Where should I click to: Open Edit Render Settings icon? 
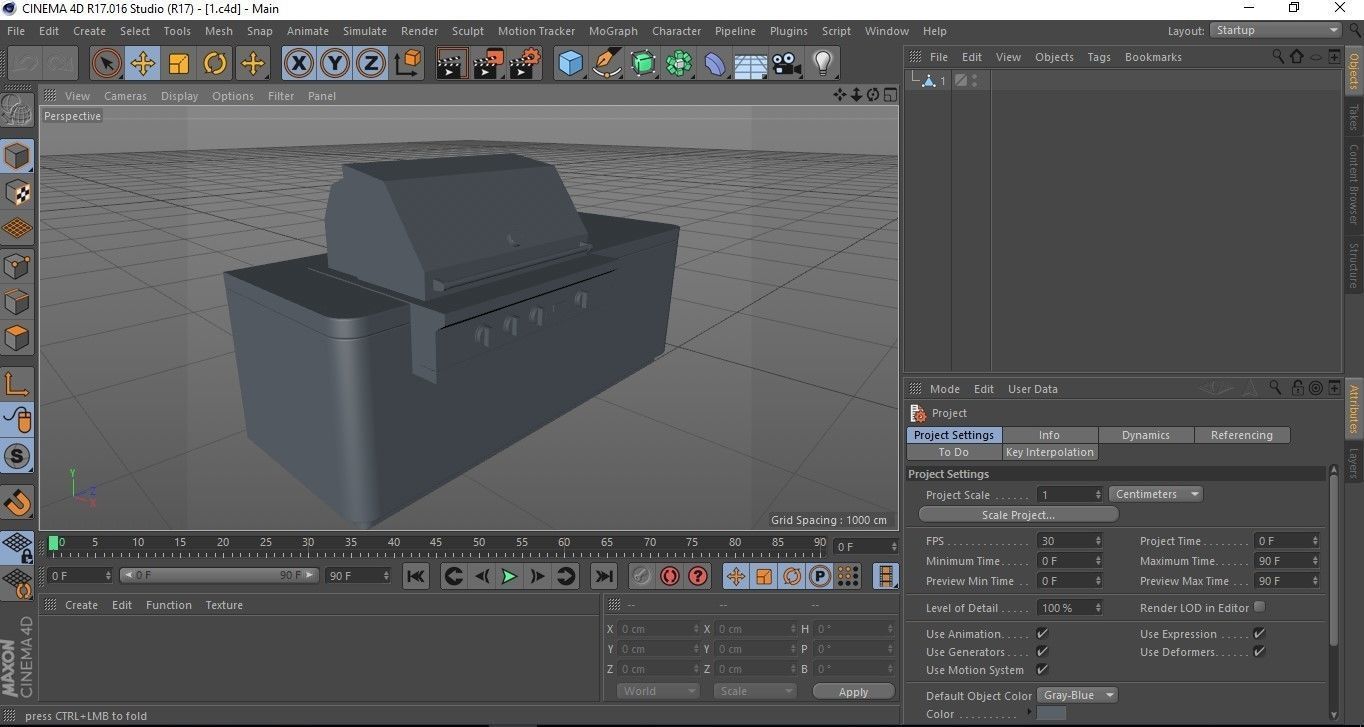click(x=524, y=64)
